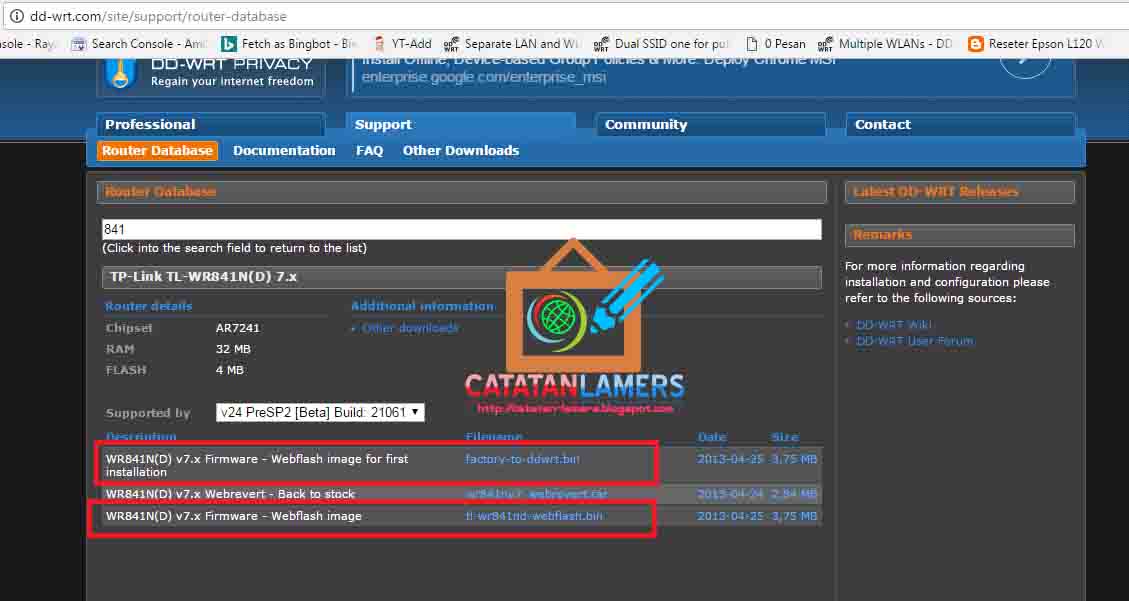Click the AR7241 chipset value
This screenshot has height=601, width=1129.
coord(238,328)
